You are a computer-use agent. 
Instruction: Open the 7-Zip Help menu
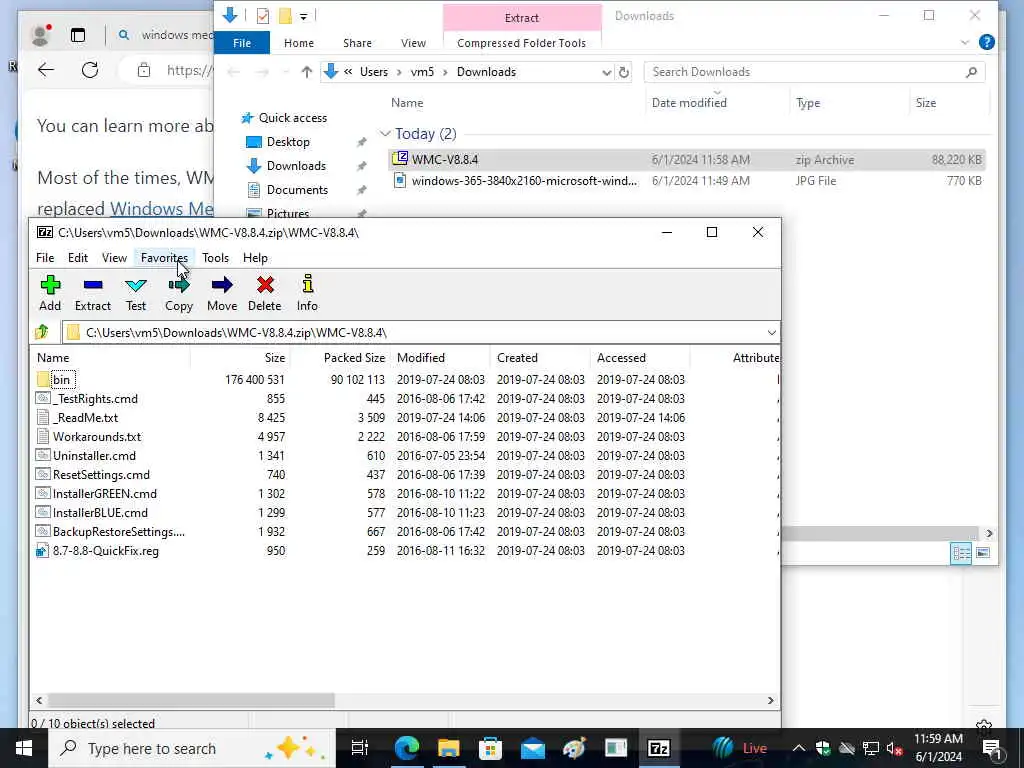tap(255, 258)
